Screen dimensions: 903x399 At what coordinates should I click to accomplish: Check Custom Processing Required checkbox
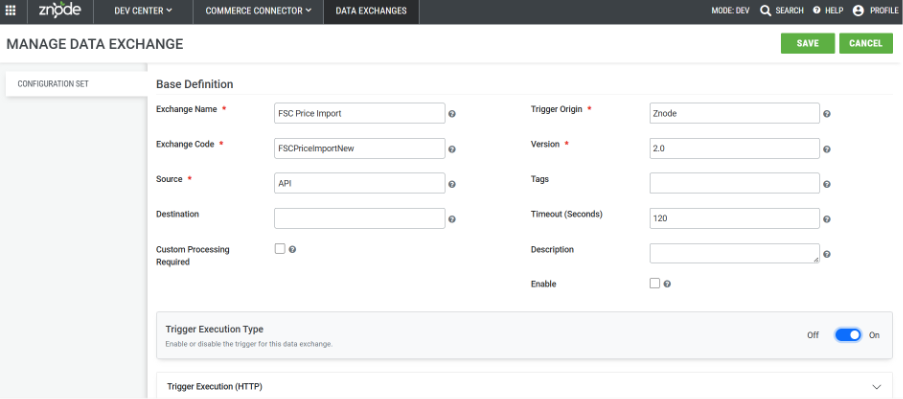tap(280, 249)
